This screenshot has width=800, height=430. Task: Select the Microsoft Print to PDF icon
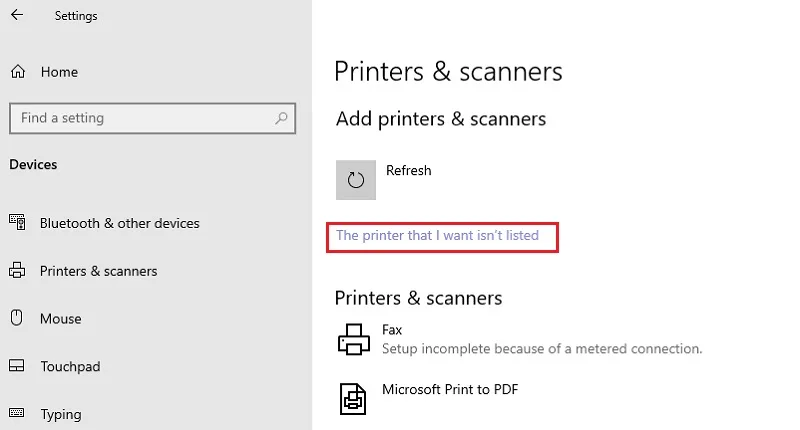(353, 398)
